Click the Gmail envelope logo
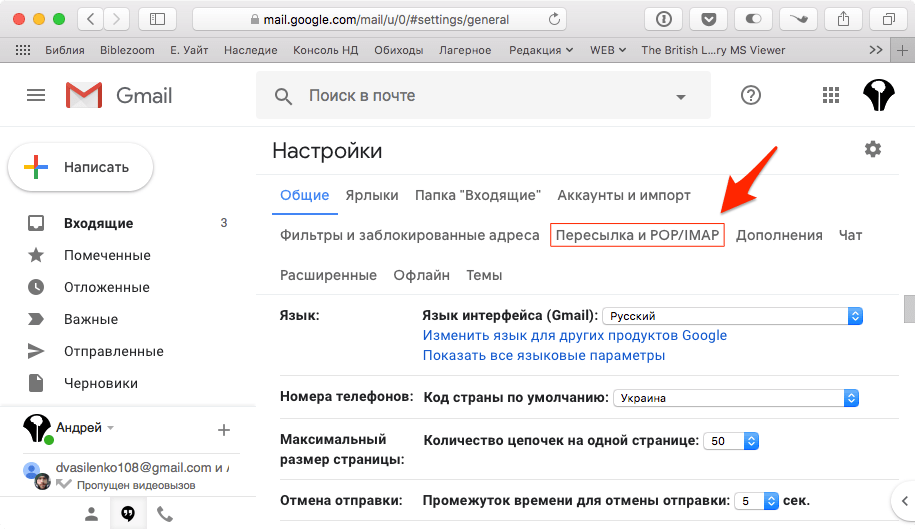The height and width of the screenshot is (529, 915). 84,95
